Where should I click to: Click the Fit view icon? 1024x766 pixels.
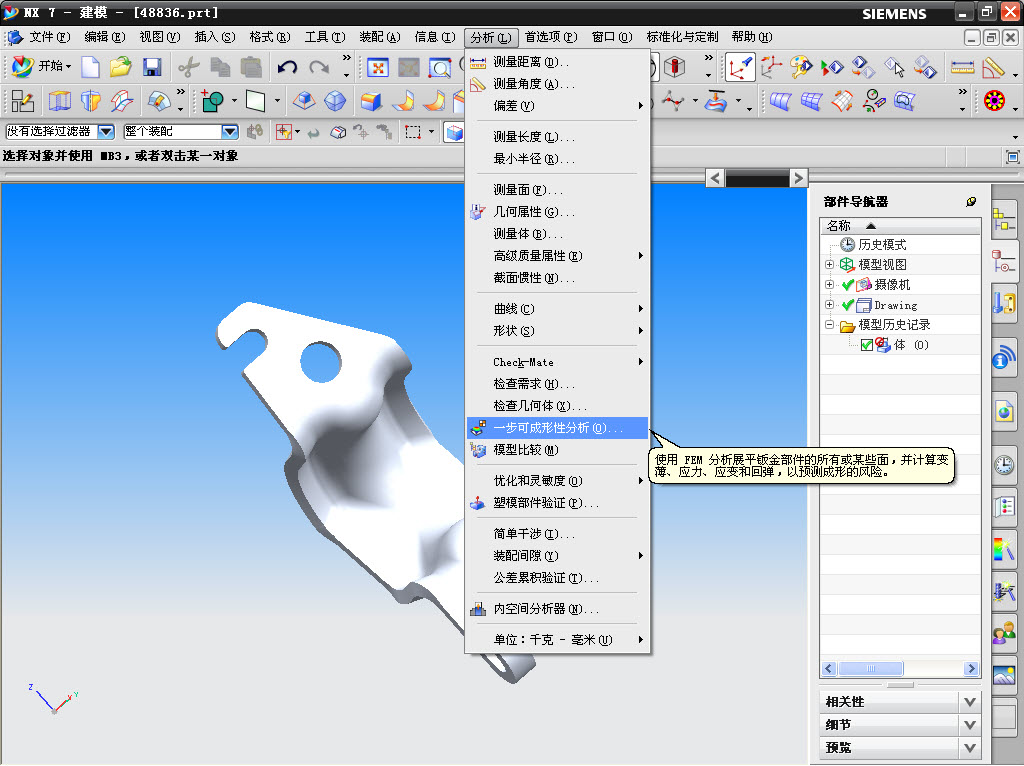377,67
